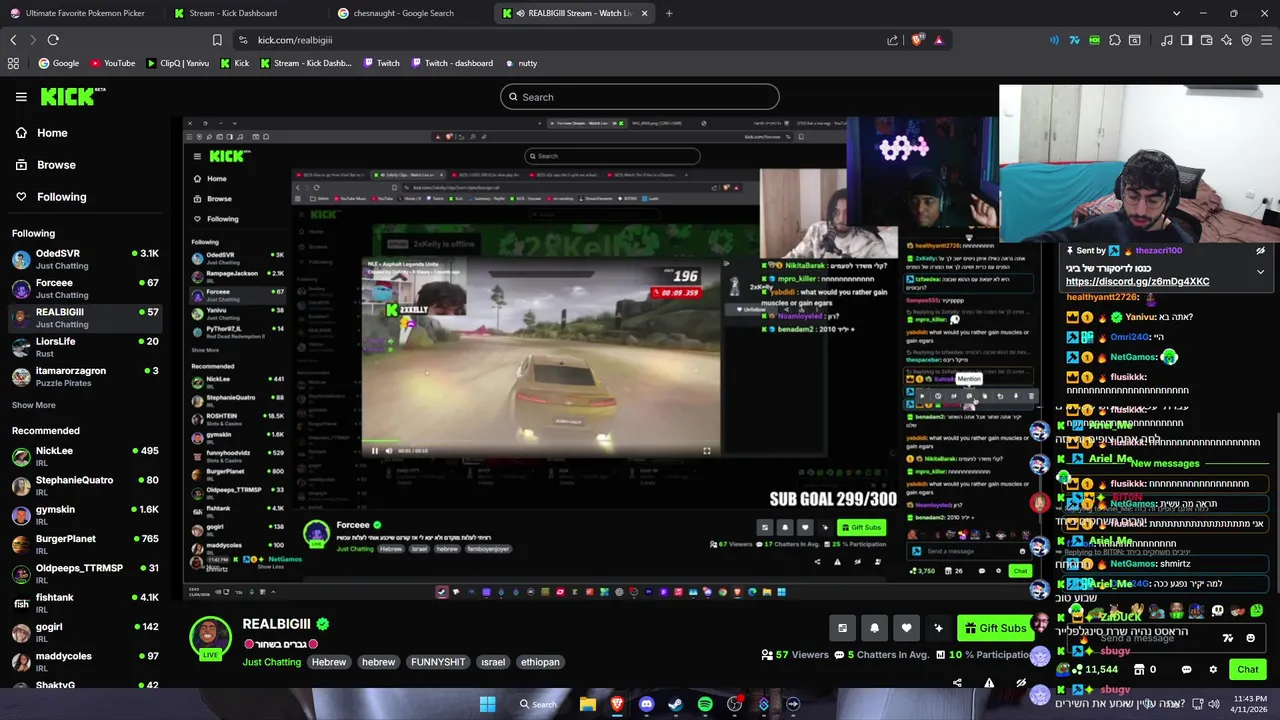Image resolution: width=1280 pixels, height=720 pixels.
Task: Open maddycoles recommended channel
Action: click(85, 661)
